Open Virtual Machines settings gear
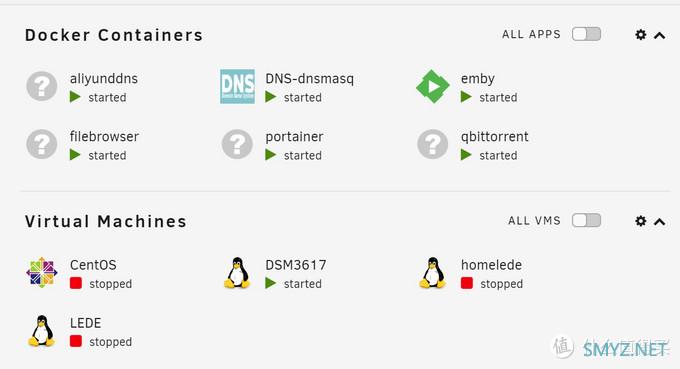Screen dimensions: 680x369 click(x=641, y=221)
